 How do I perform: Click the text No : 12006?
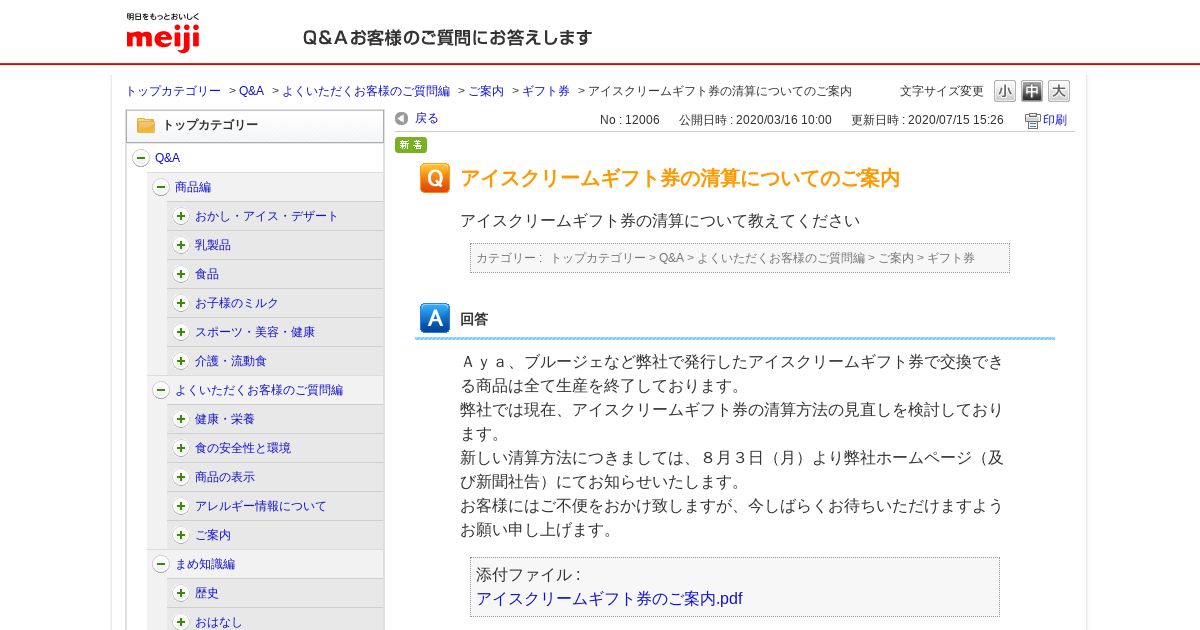(630, 120)
